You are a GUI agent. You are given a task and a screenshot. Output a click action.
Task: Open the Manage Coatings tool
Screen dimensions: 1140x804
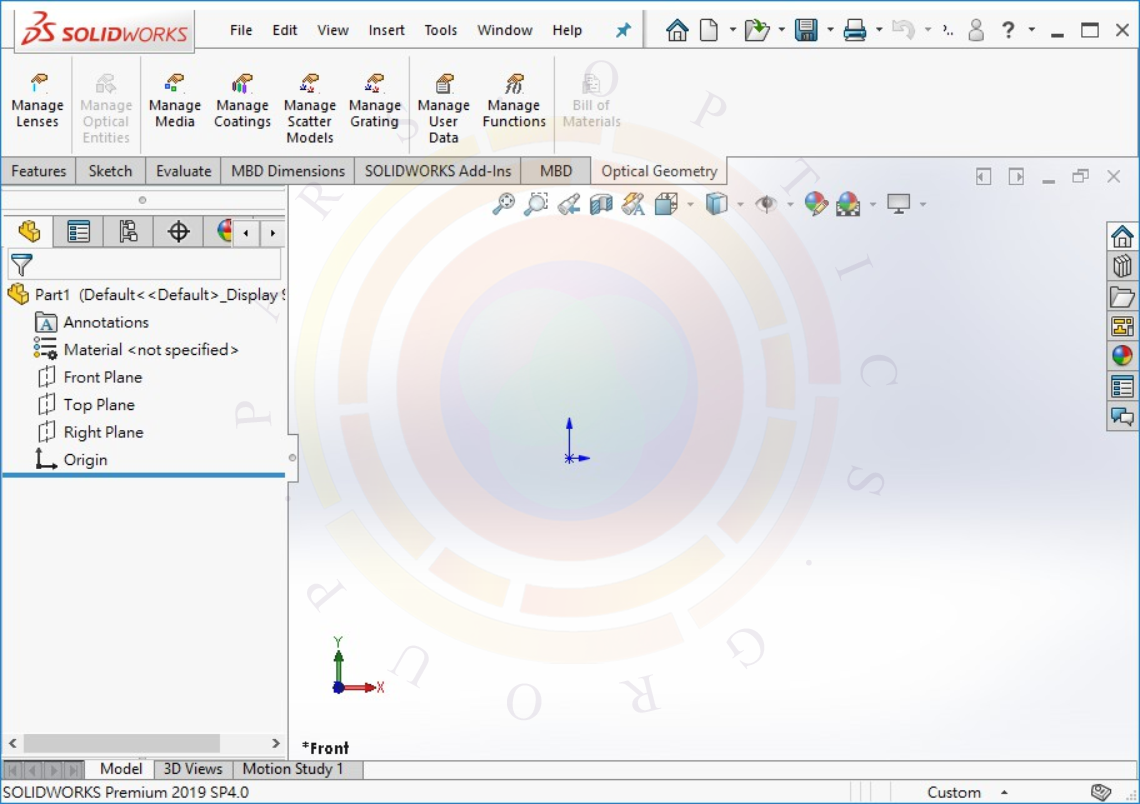coord(242,101)
